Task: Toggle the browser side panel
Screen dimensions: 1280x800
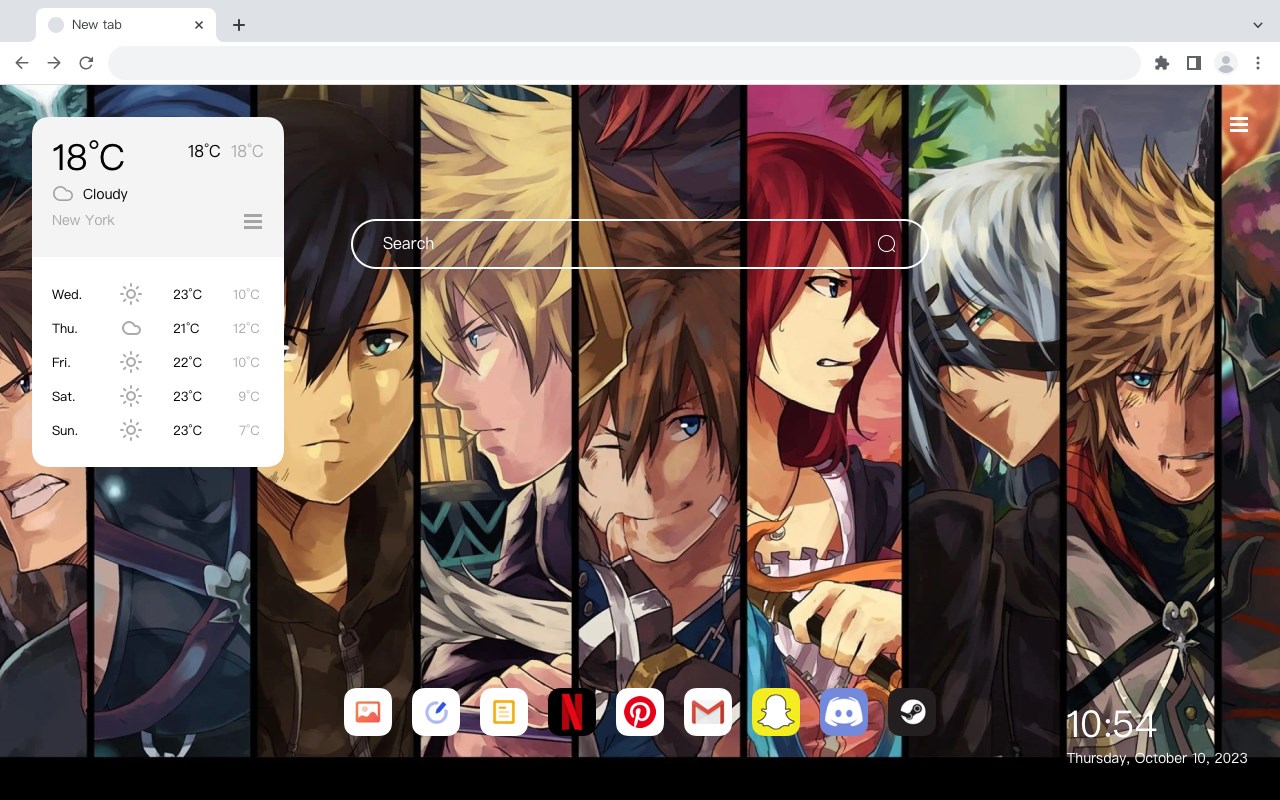Action: pyautogui.click(x=1194, y=63)
